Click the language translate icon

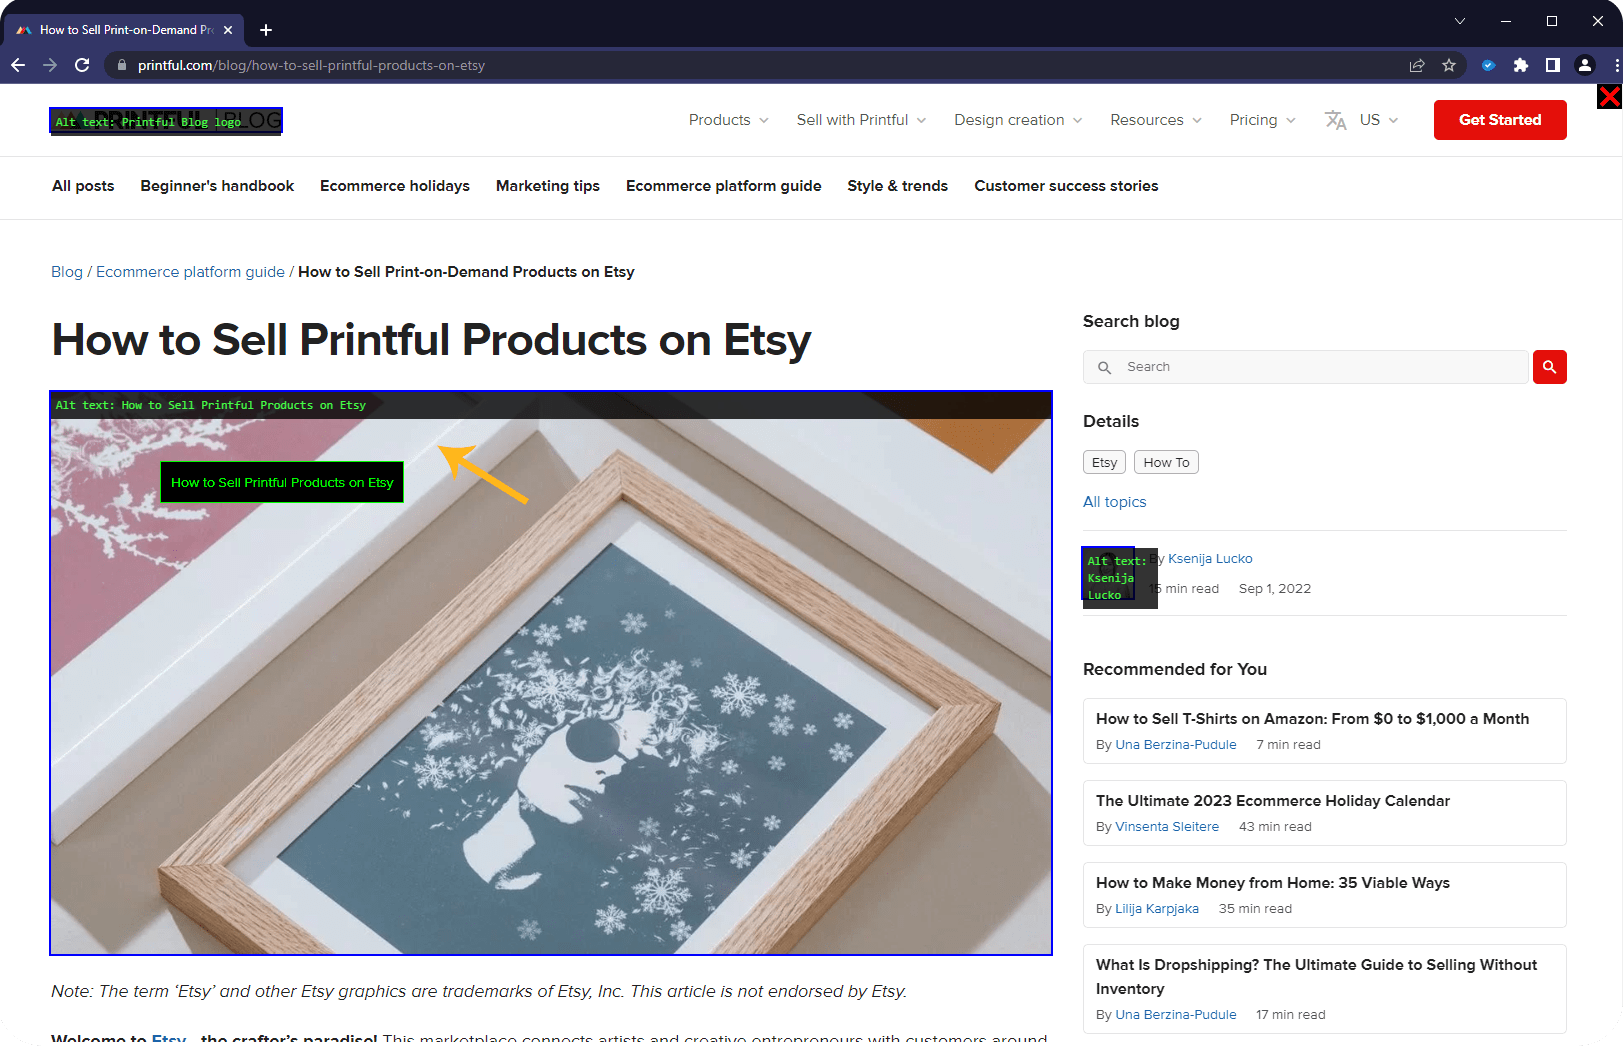pos(1336,120)
